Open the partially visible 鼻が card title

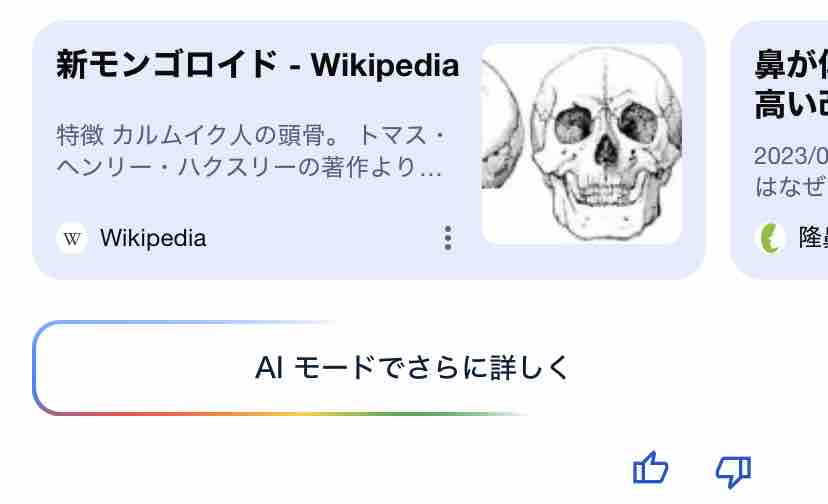pos(791,64)
